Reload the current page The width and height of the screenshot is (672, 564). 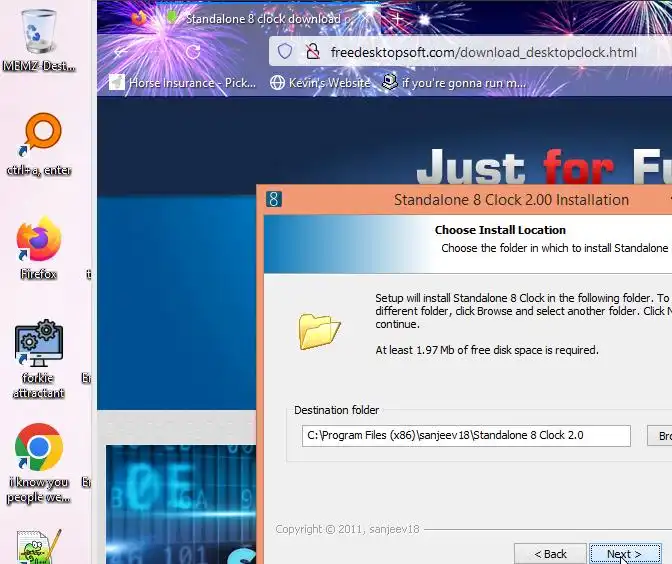point(193,52)
